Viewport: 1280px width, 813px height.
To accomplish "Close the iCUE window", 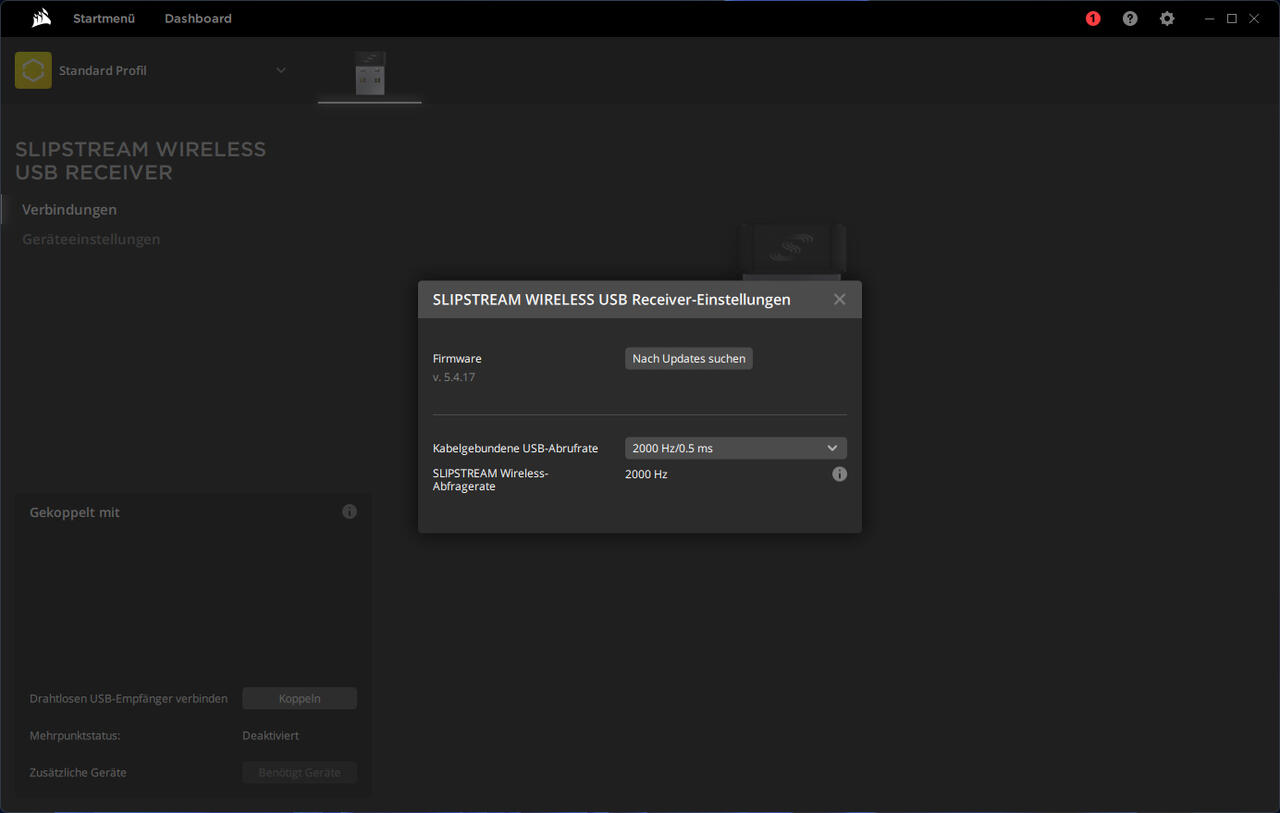I will (x=1254, y=18).
